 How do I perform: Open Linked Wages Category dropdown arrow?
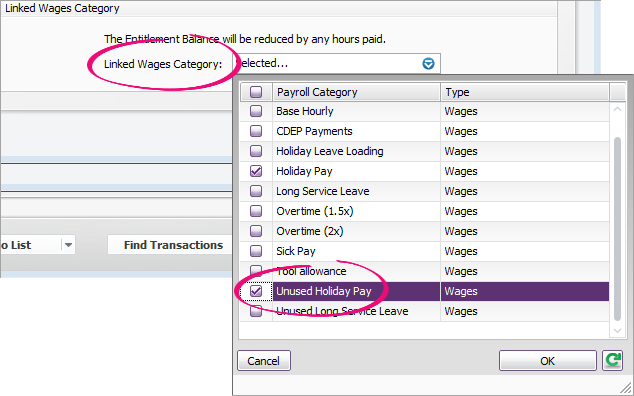point(428,64)
